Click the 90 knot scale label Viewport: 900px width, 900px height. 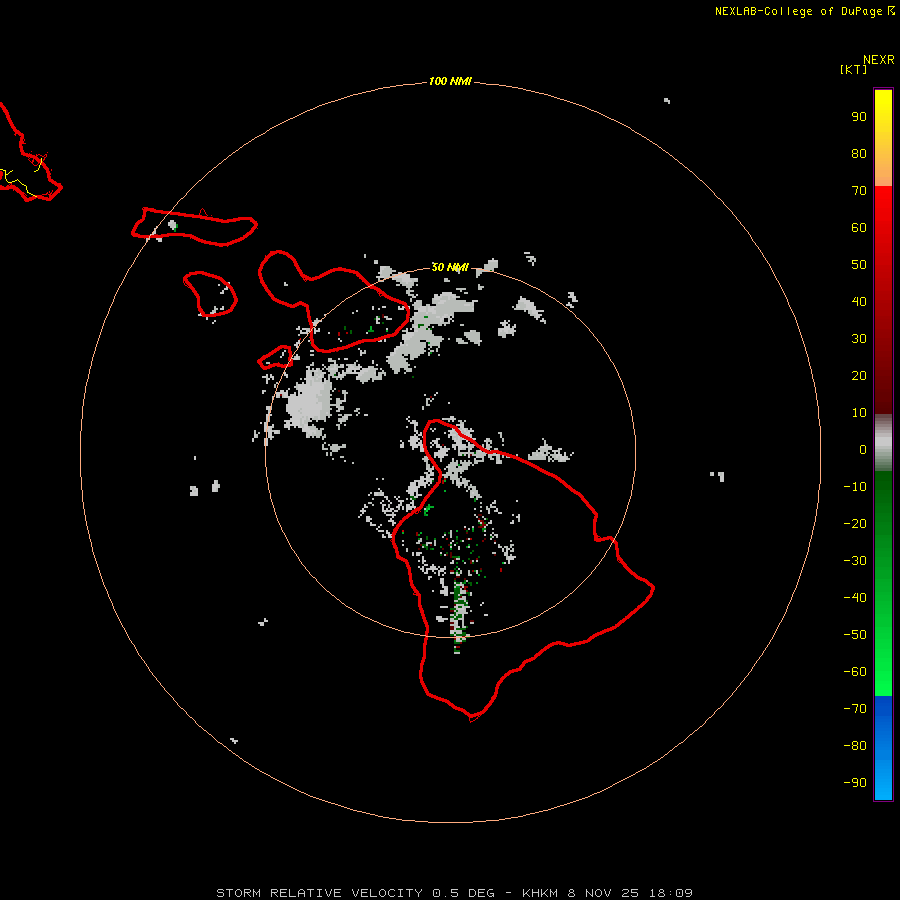pos(859,117)
